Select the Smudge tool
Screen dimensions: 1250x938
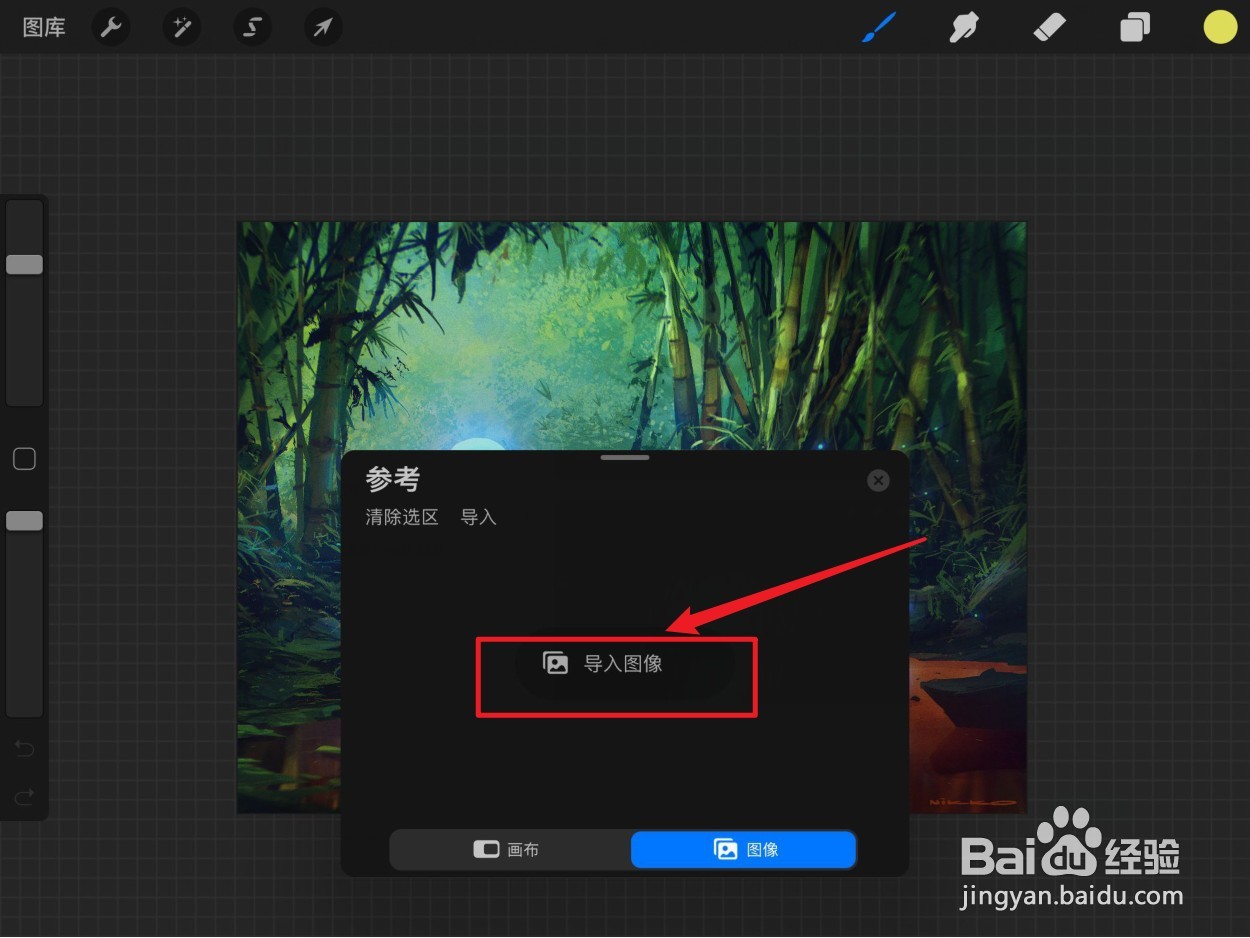pos(963,27)
